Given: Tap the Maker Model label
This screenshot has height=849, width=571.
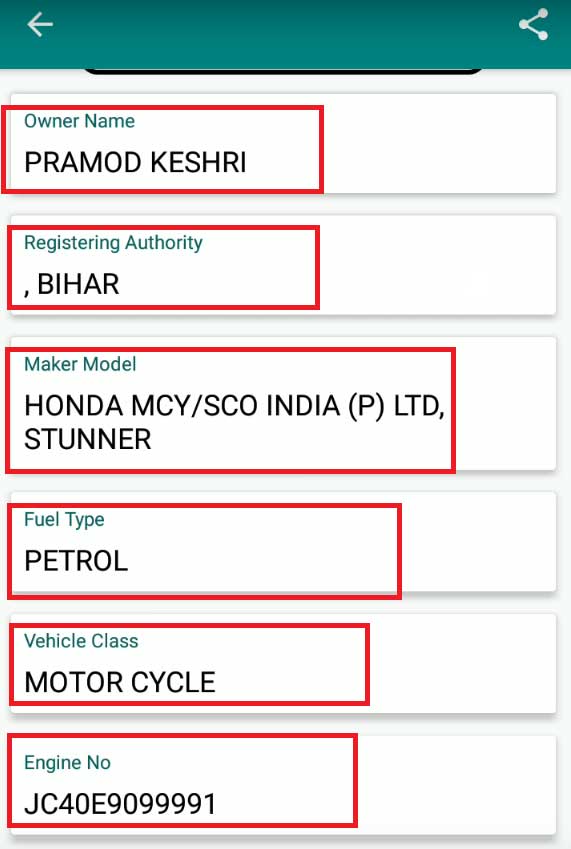Looking at the screenshot, I should tap(80, 364).
